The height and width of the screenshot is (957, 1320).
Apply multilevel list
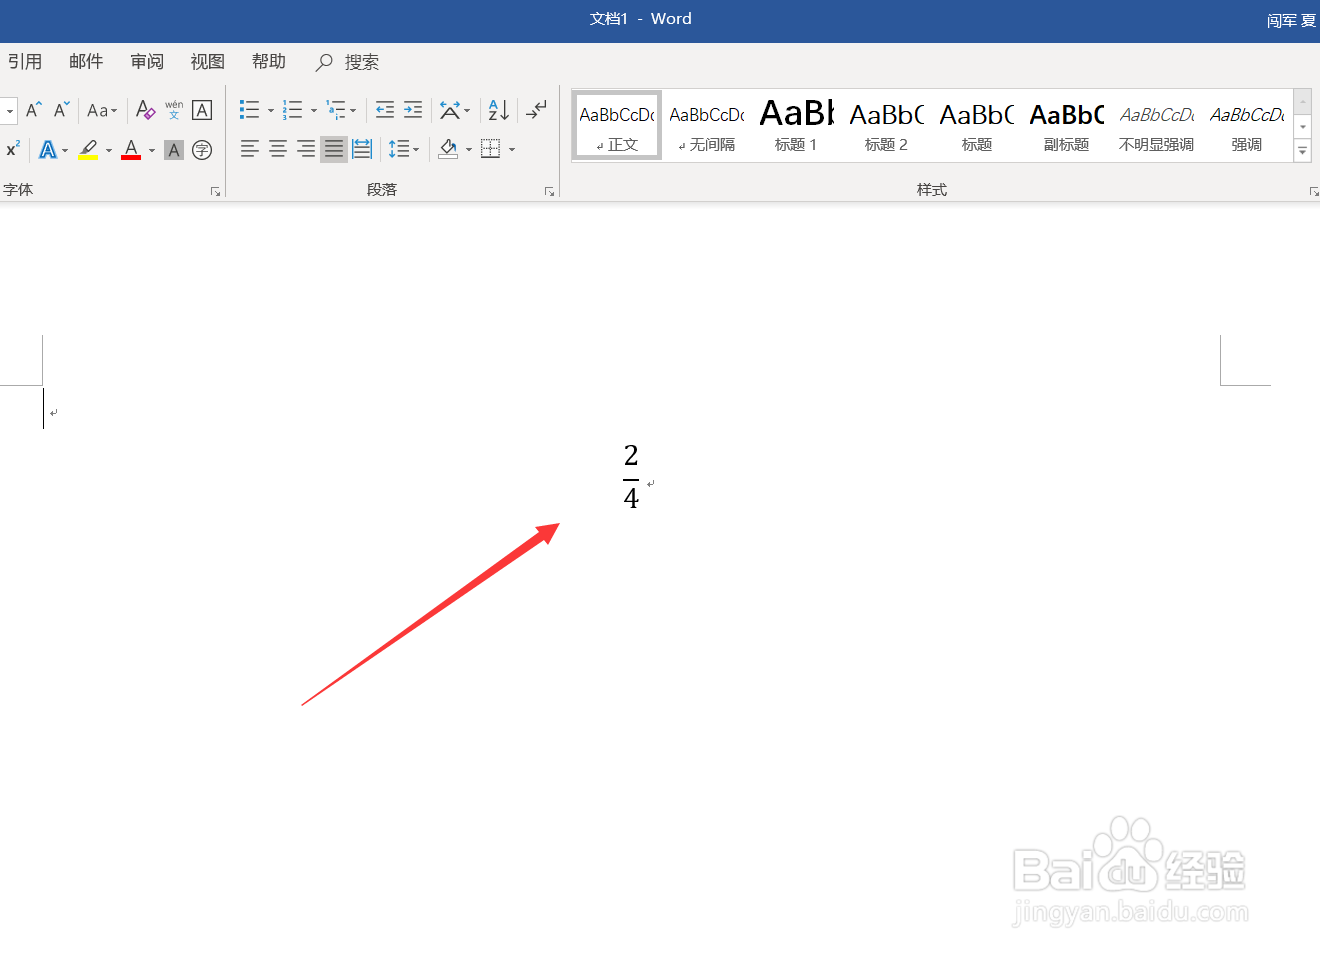pos(335,110)
